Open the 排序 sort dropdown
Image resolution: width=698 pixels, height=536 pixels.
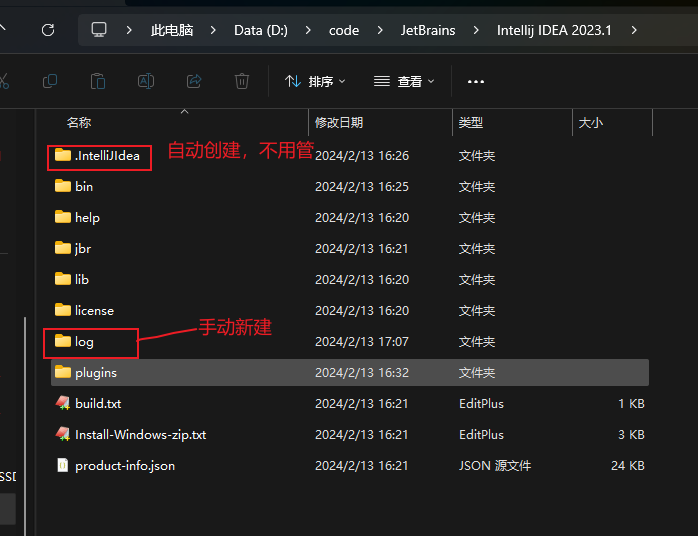coord(315,81)
